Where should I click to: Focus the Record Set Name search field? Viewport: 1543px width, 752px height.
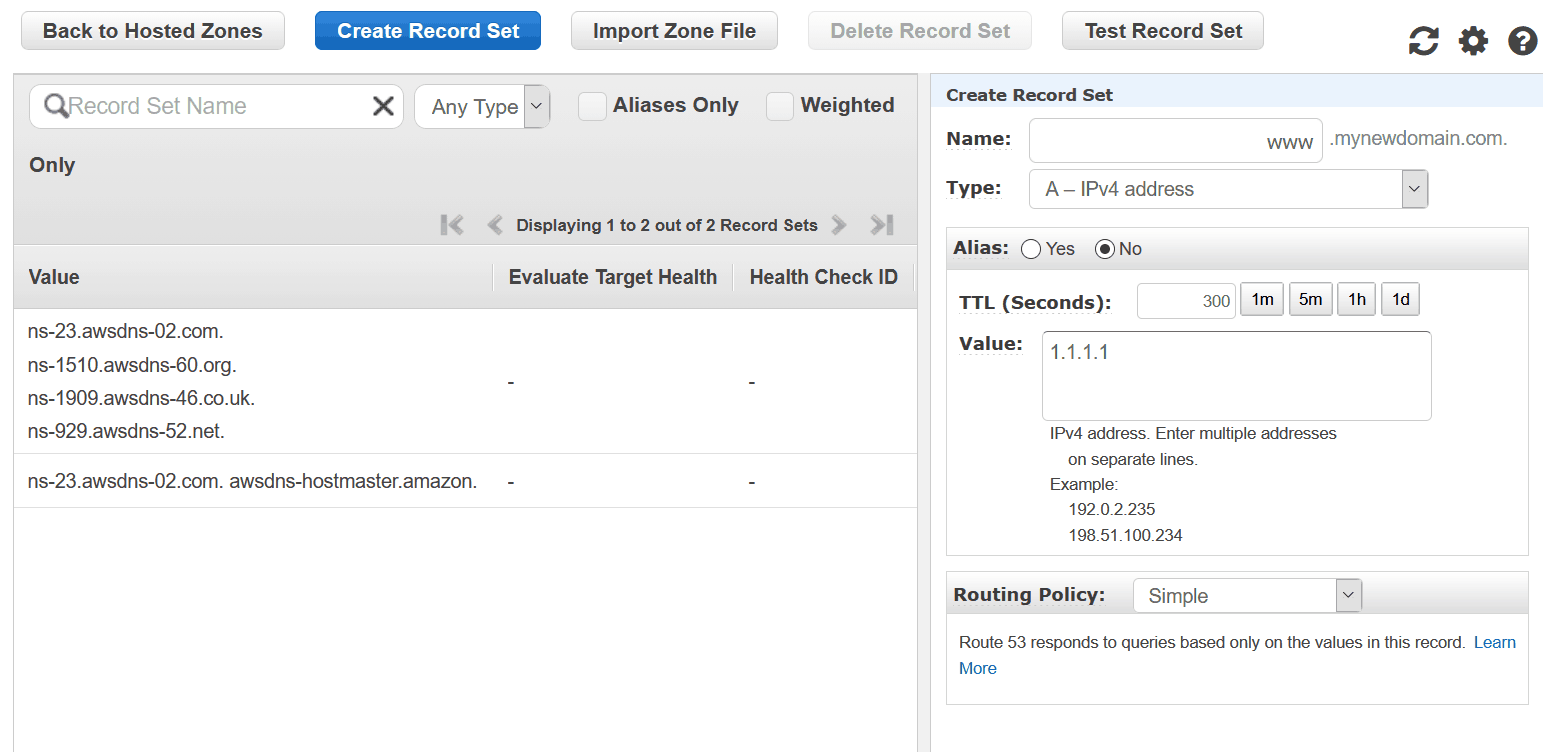(216, 106)
